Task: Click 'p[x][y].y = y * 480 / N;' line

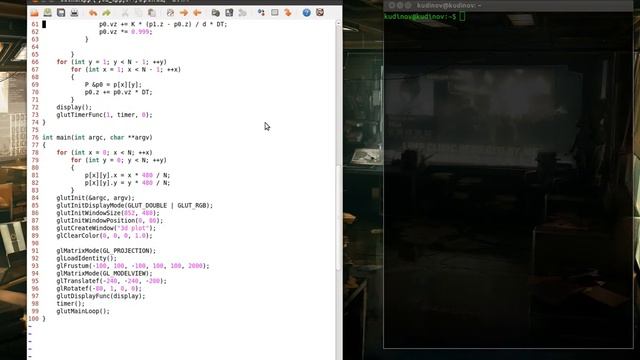Action: [127, 183]
